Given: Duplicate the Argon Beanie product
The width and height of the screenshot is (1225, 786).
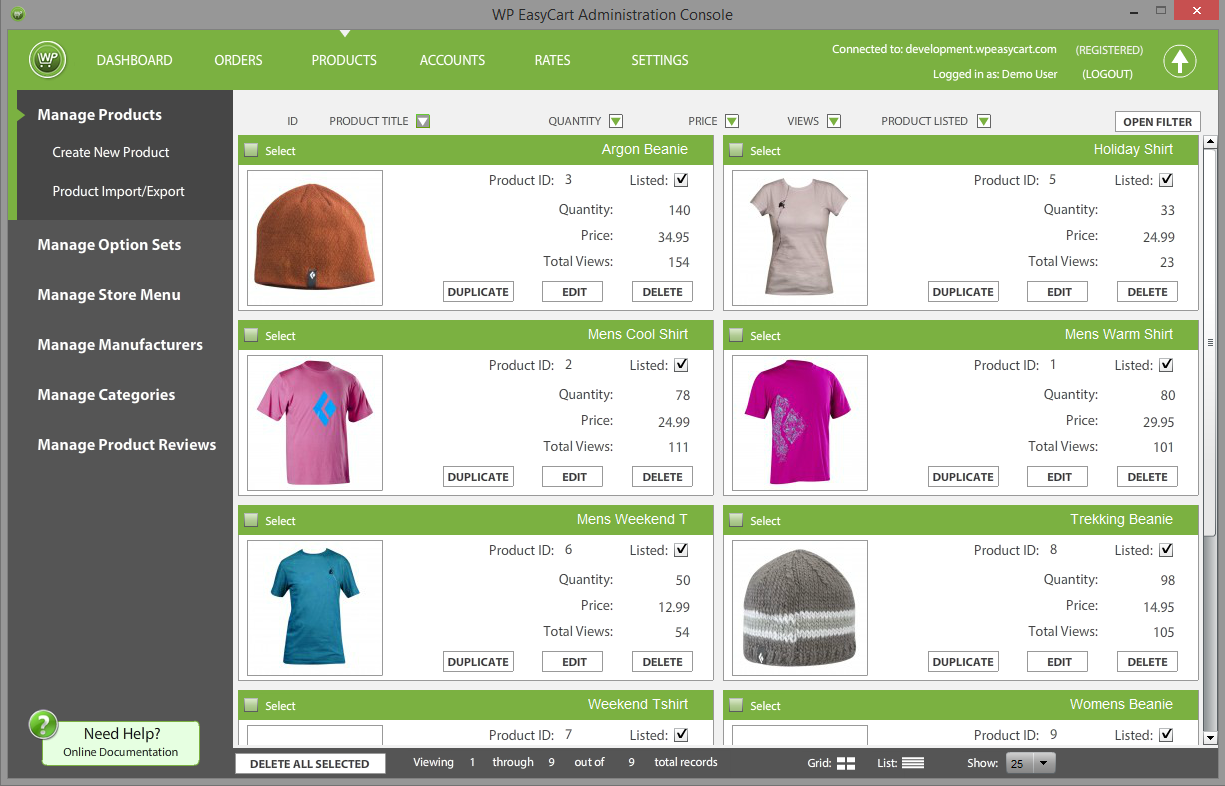Looking at the screenshot, I should click(478, 292).
